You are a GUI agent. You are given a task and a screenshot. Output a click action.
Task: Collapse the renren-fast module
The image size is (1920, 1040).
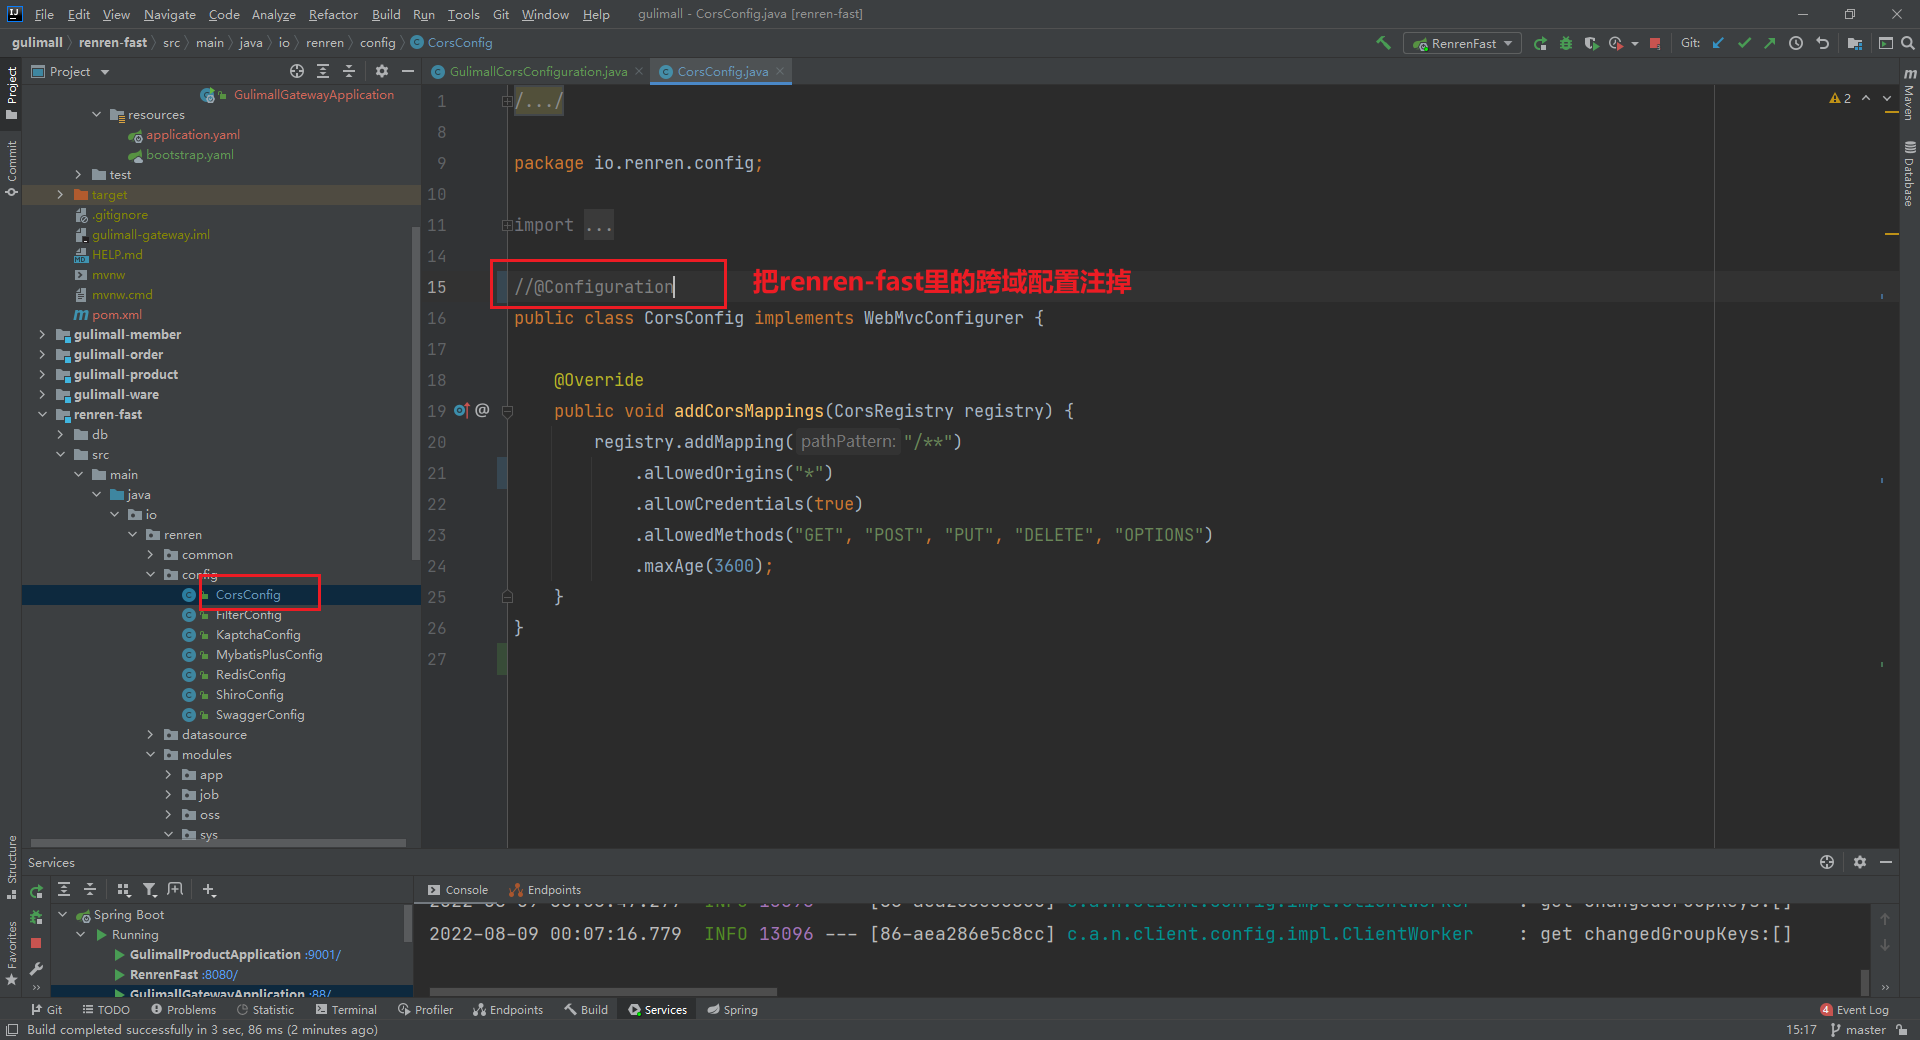pos(42,414)
